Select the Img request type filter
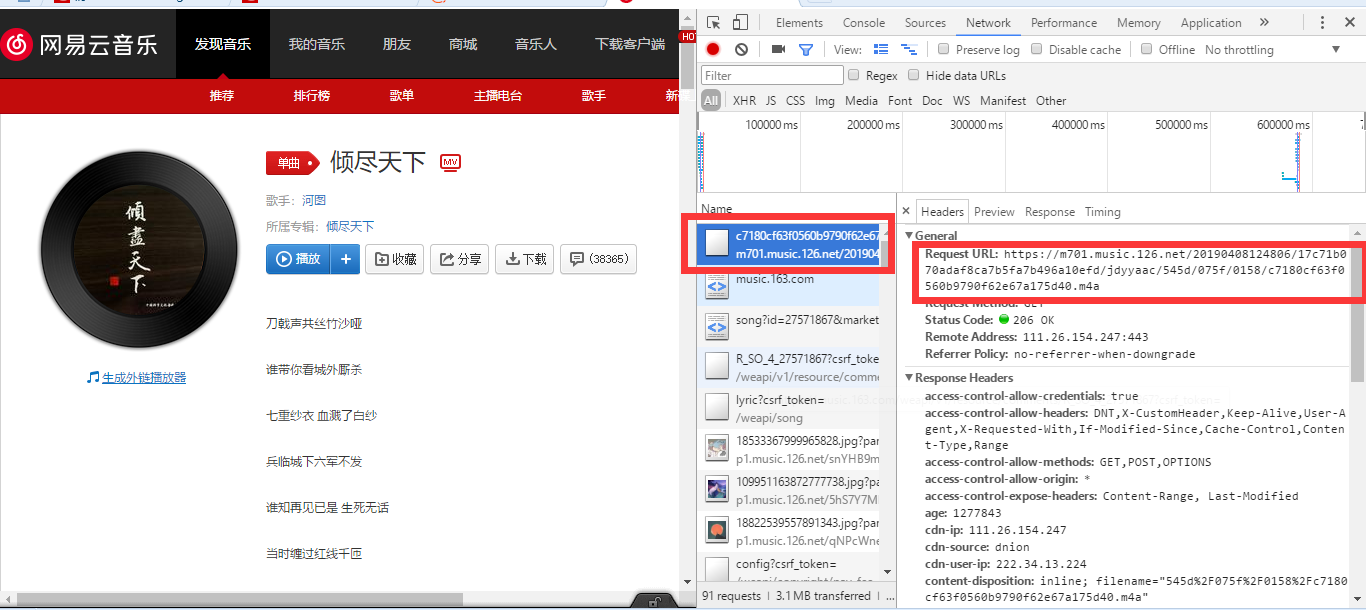 click(824, 100)
